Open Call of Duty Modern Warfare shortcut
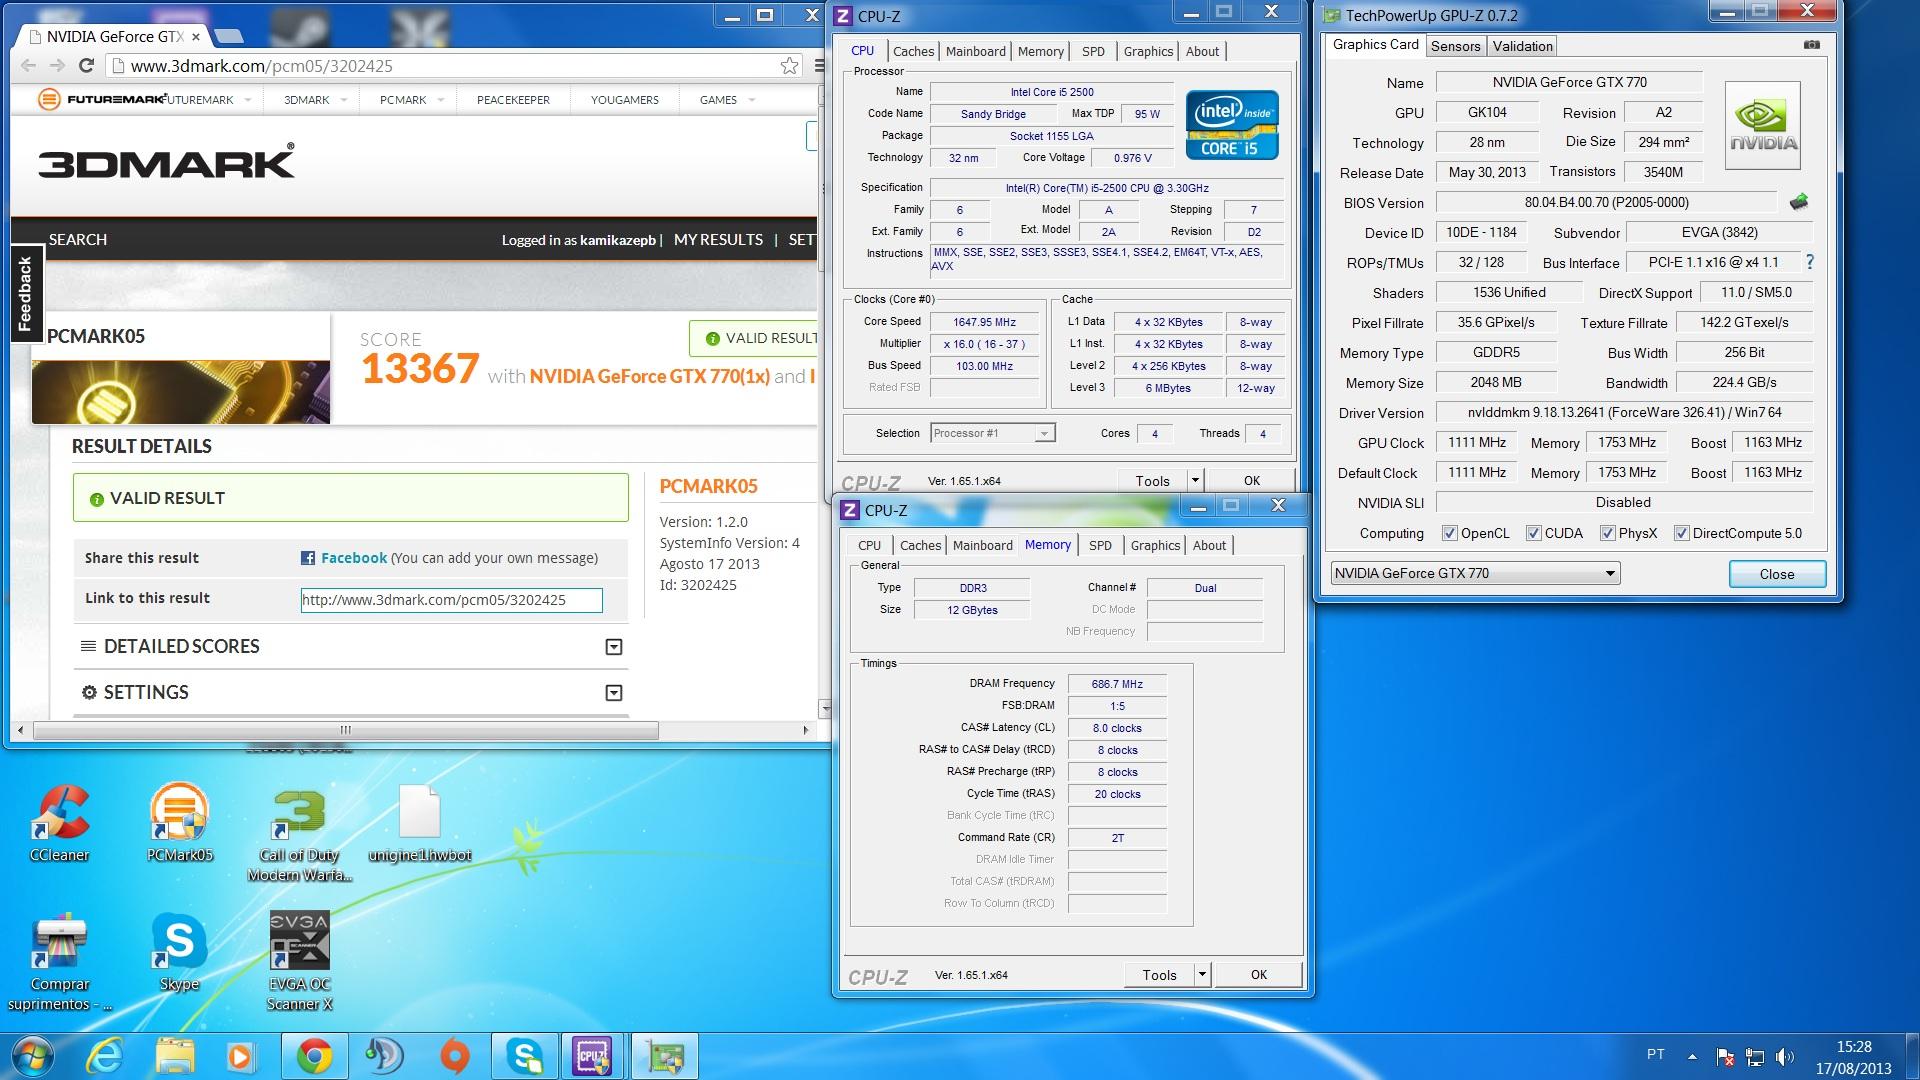1920x1080 pixels. 300,835
